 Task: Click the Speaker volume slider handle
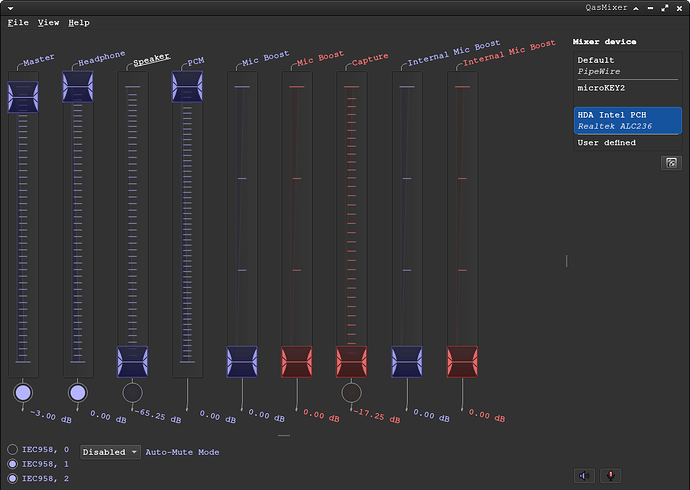click(x=132, y=362)
